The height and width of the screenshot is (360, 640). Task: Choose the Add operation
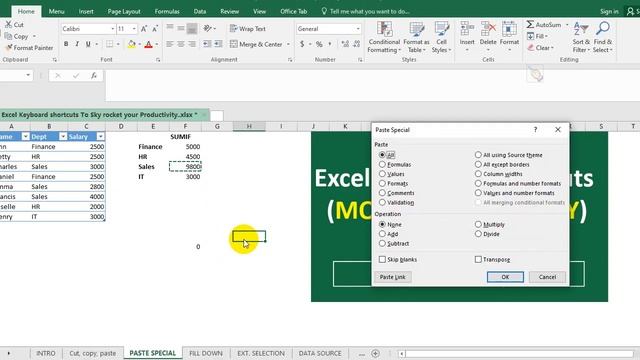coord(382,234)
